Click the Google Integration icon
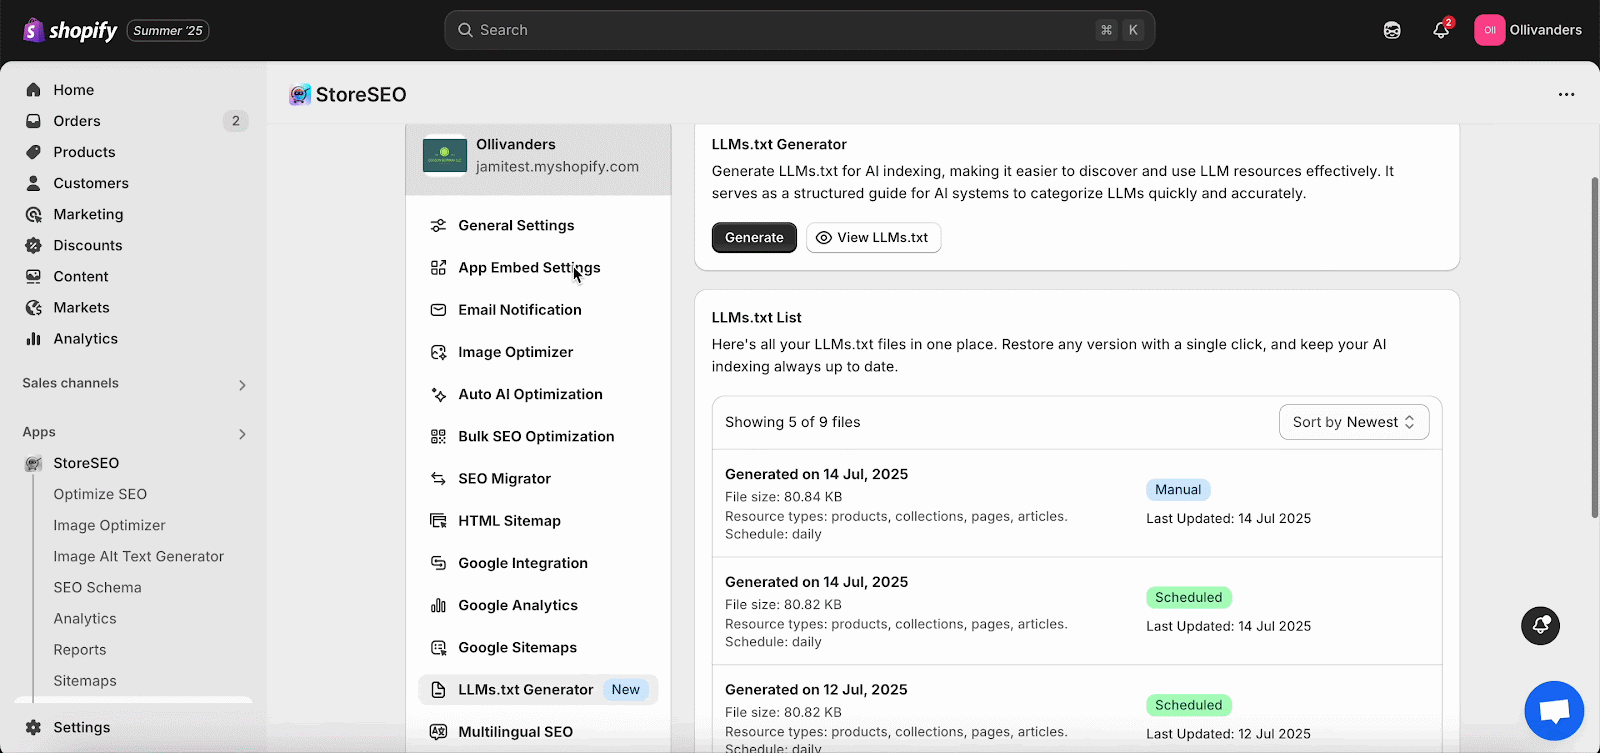 438,563
